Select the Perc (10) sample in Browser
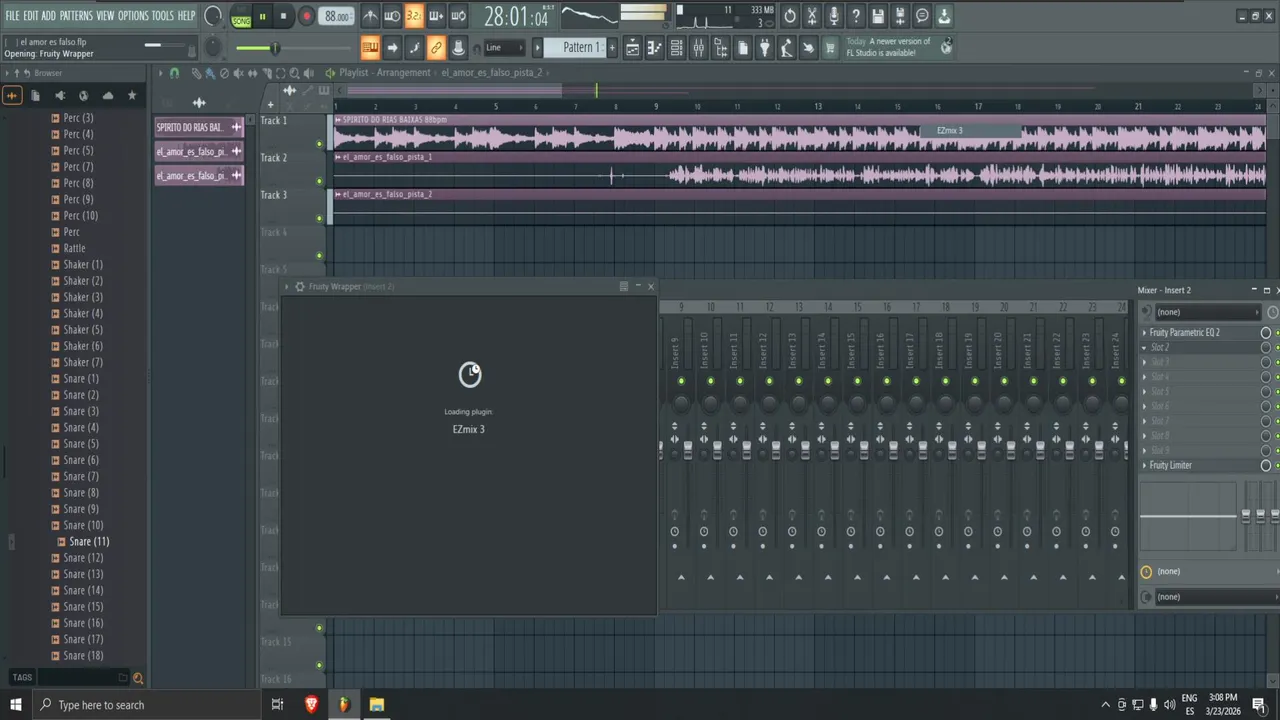 [81, 216]
